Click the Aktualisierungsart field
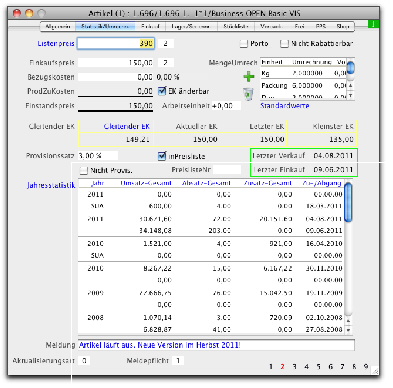Viewport: 393px width, 388px height. pyautogui.click(x=84, y=361)
